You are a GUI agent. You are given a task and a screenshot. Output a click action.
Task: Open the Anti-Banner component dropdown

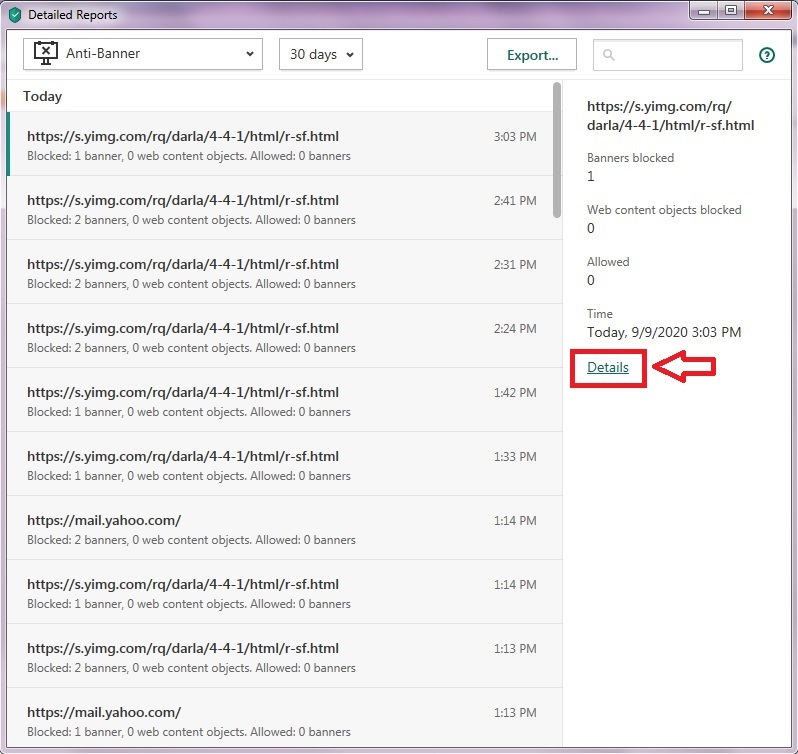(143, 54)
